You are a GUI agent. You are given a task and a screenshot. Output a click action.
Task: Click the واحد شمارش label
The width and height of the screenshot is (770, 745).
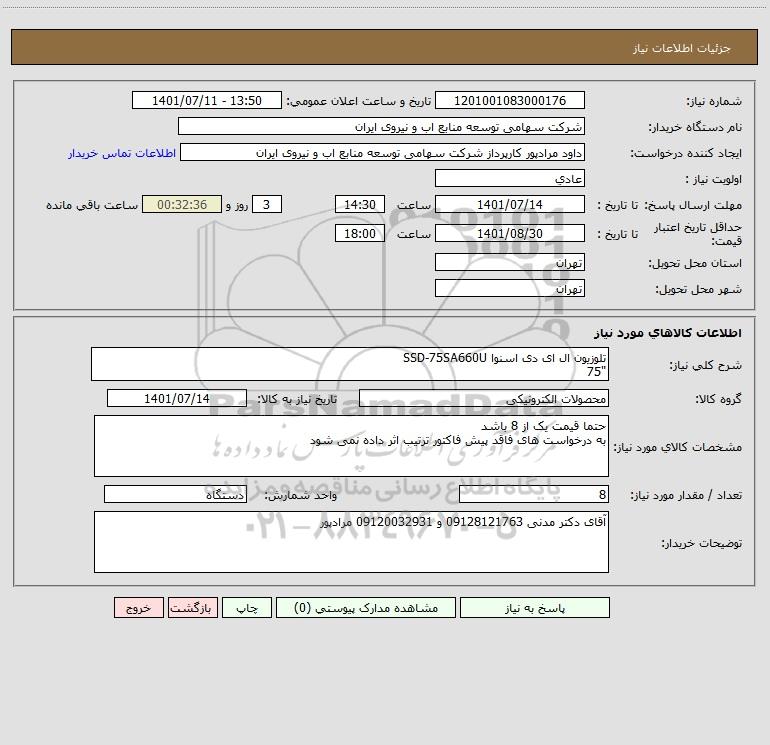tap(301, 496)
